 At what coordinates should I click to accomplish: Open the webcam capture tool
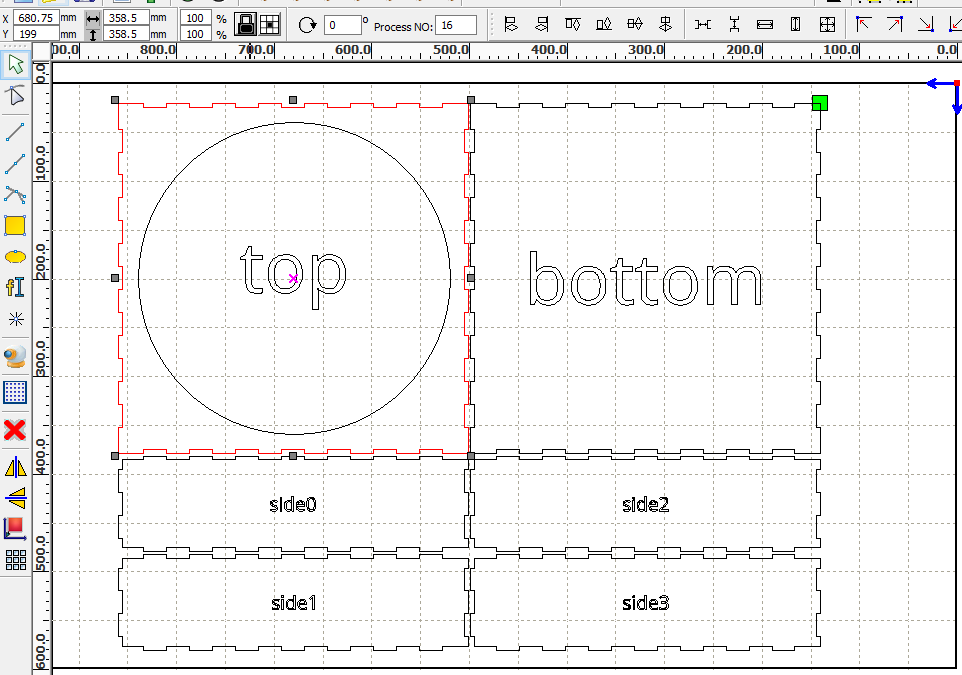(x=15, y=356)
